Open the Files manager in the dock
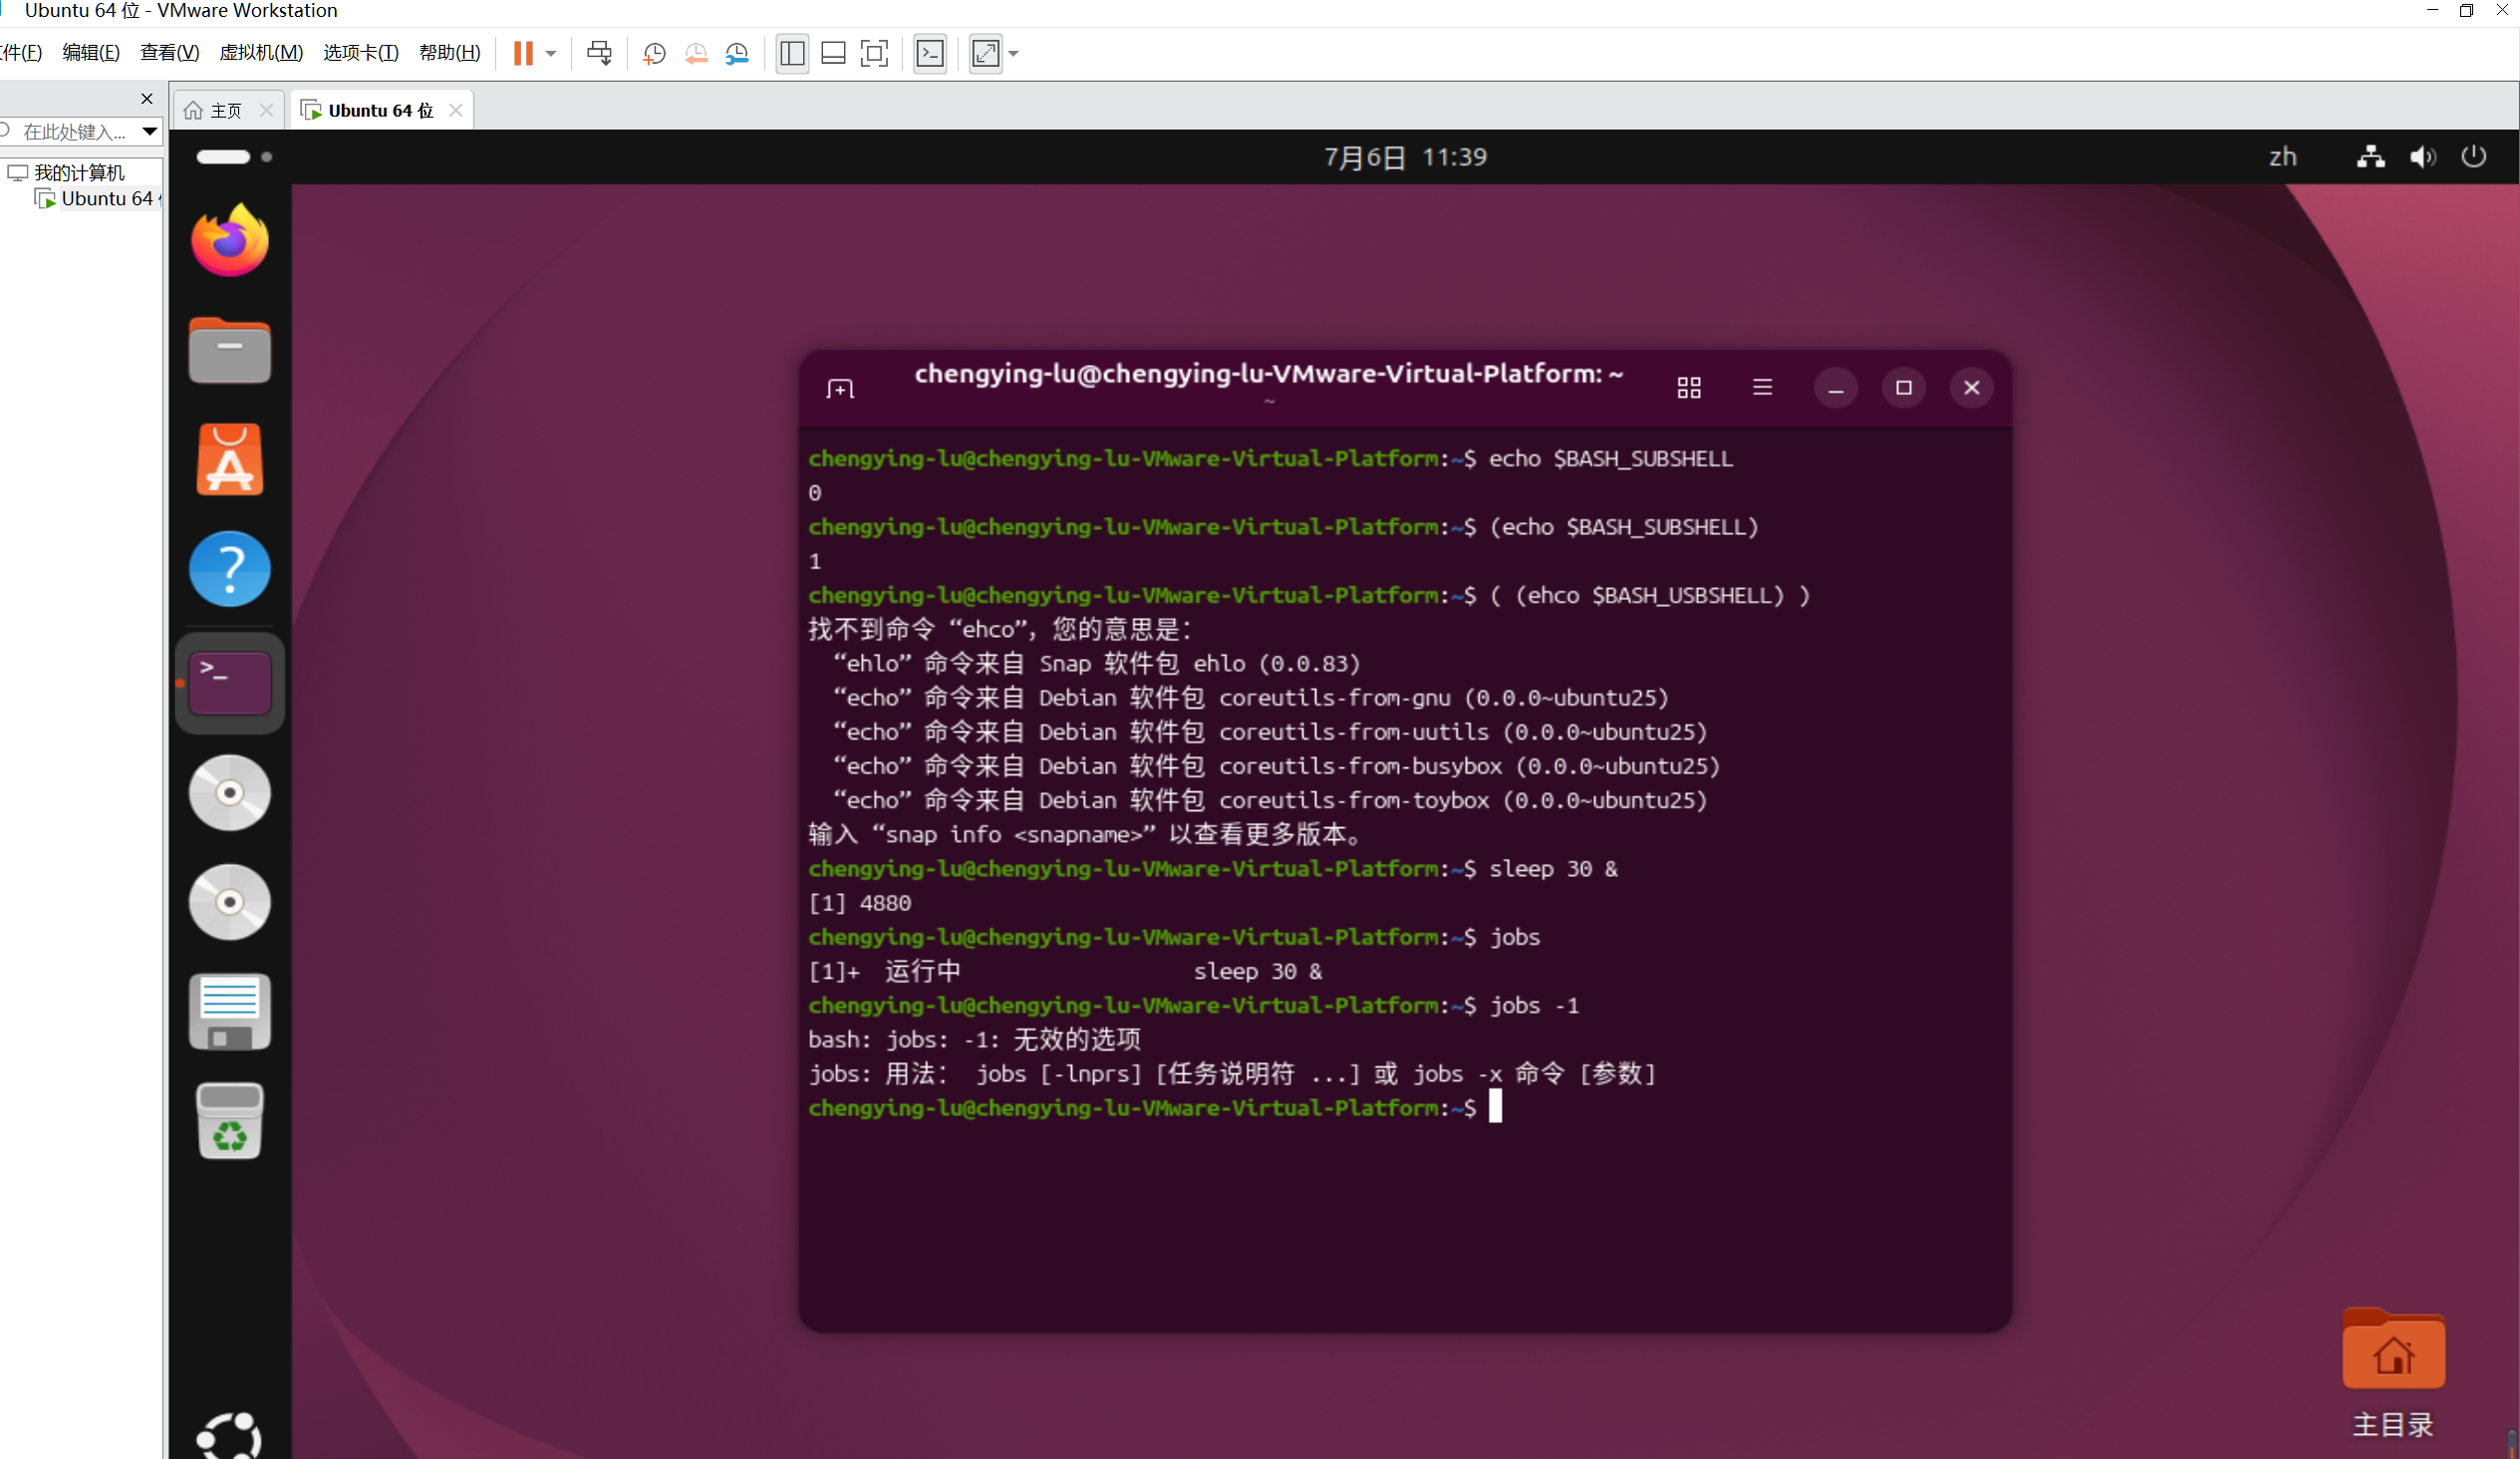Viewport: 2520px width, 1459px height. pyautogui.click(x=230, y=351)
